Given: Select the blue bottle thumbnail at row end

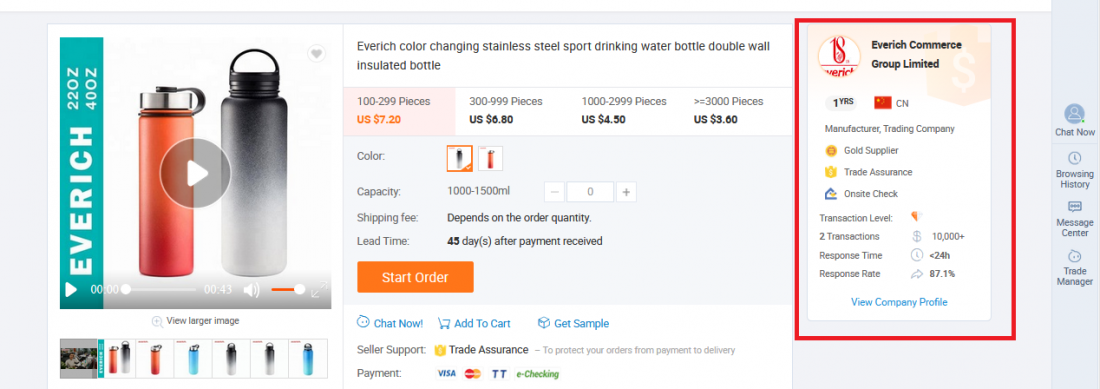Looking at the screenshot, I should pyautogui.click(x=308, y=358).
